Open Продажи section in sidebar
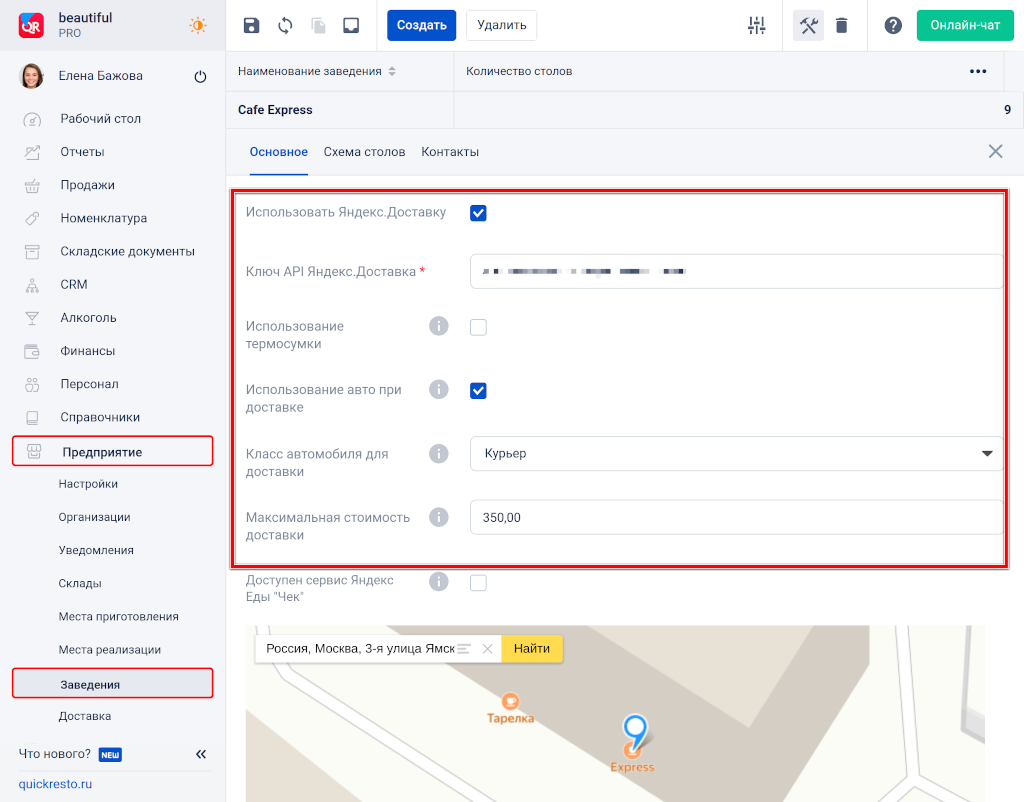The width and height of the screenshot is (1024, 802). click(88, 185)
